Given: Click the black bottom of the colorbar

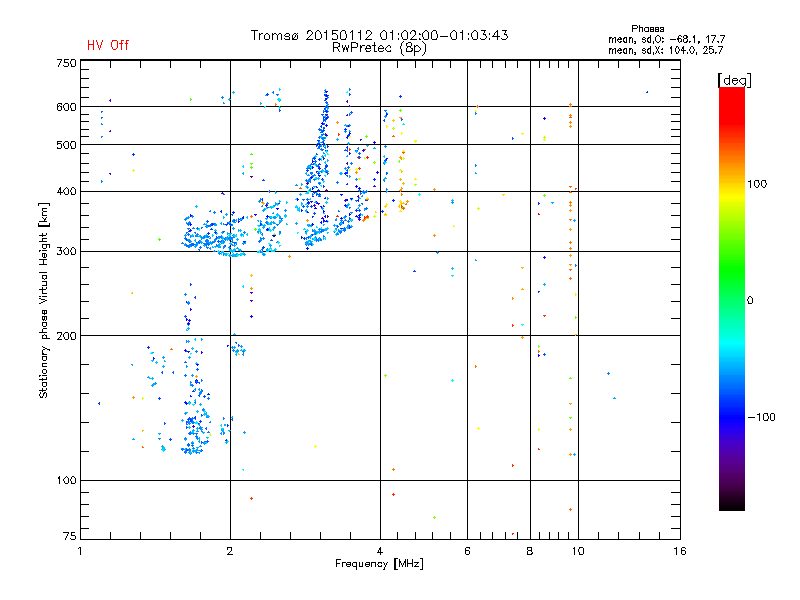Looking at the screenshot, I should point(732,503).
